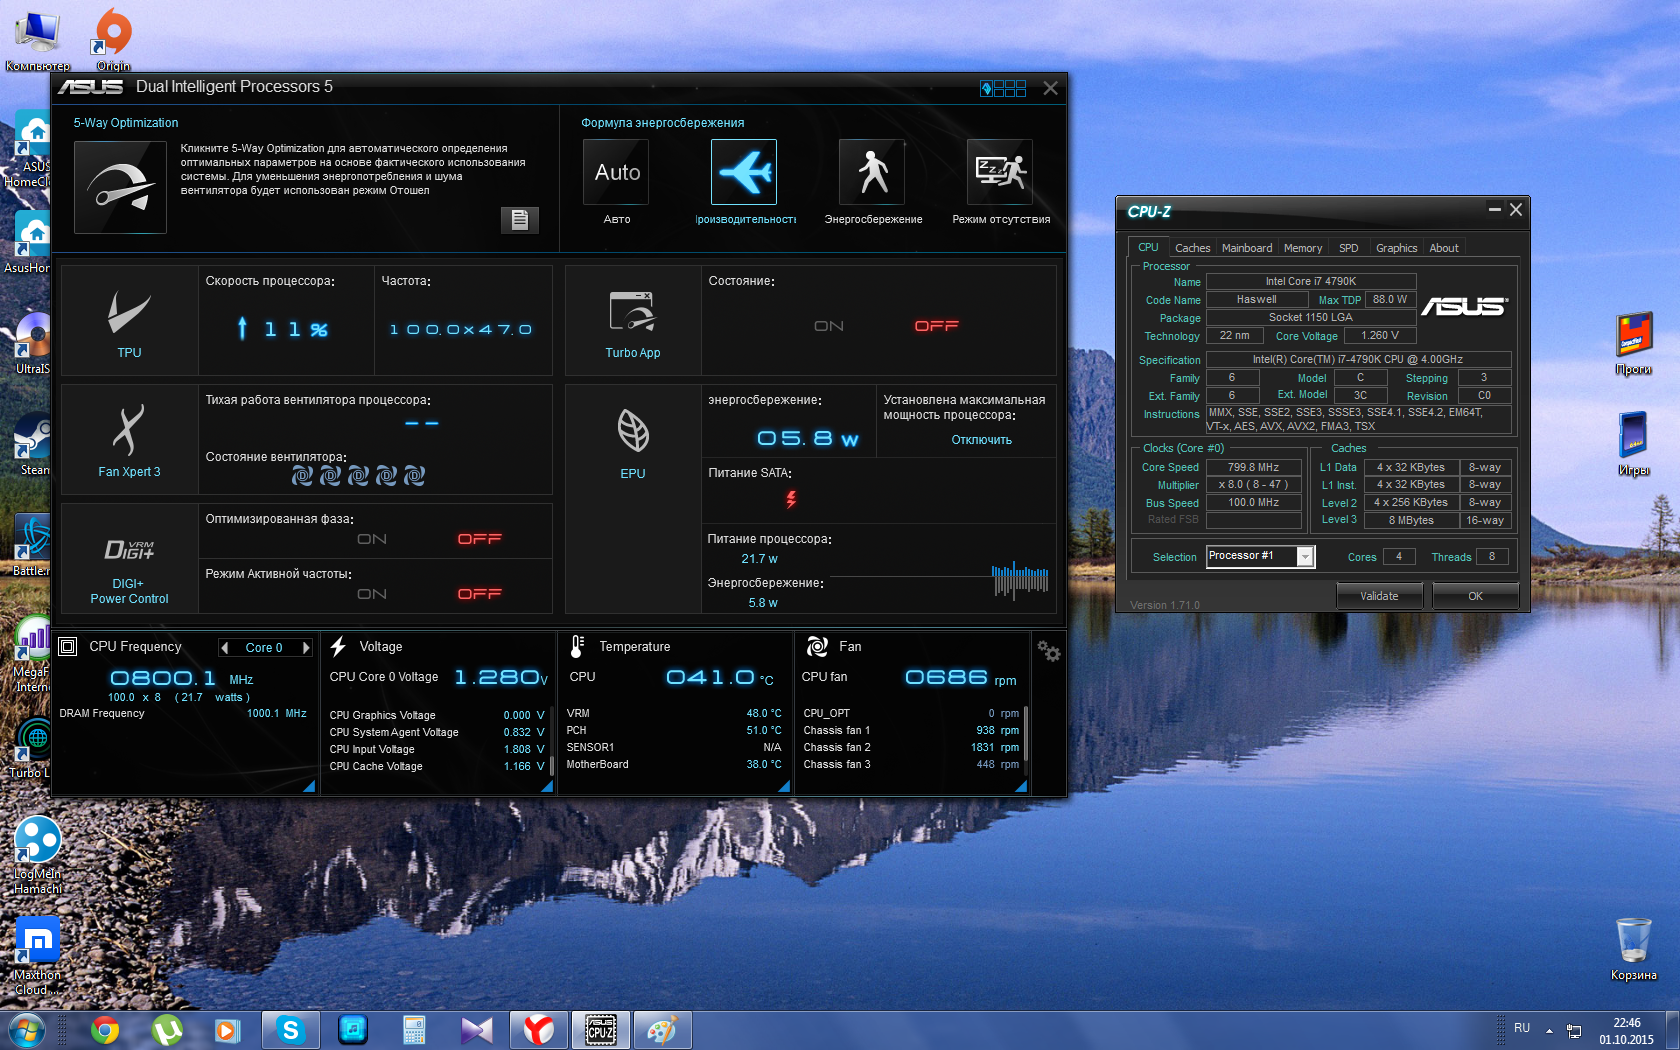Screen dimensions: 1680x1050
Task: Click the Temperature thermometer icon
Action: (577, 647)
